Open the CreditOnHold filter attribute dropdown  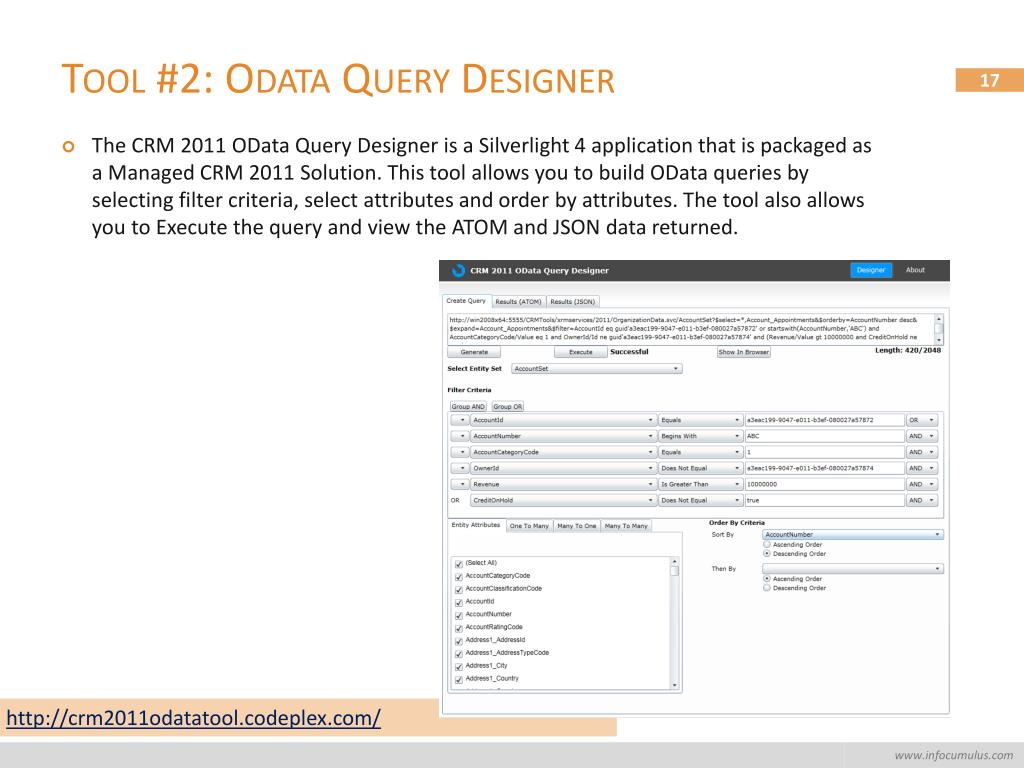[563, 500]
